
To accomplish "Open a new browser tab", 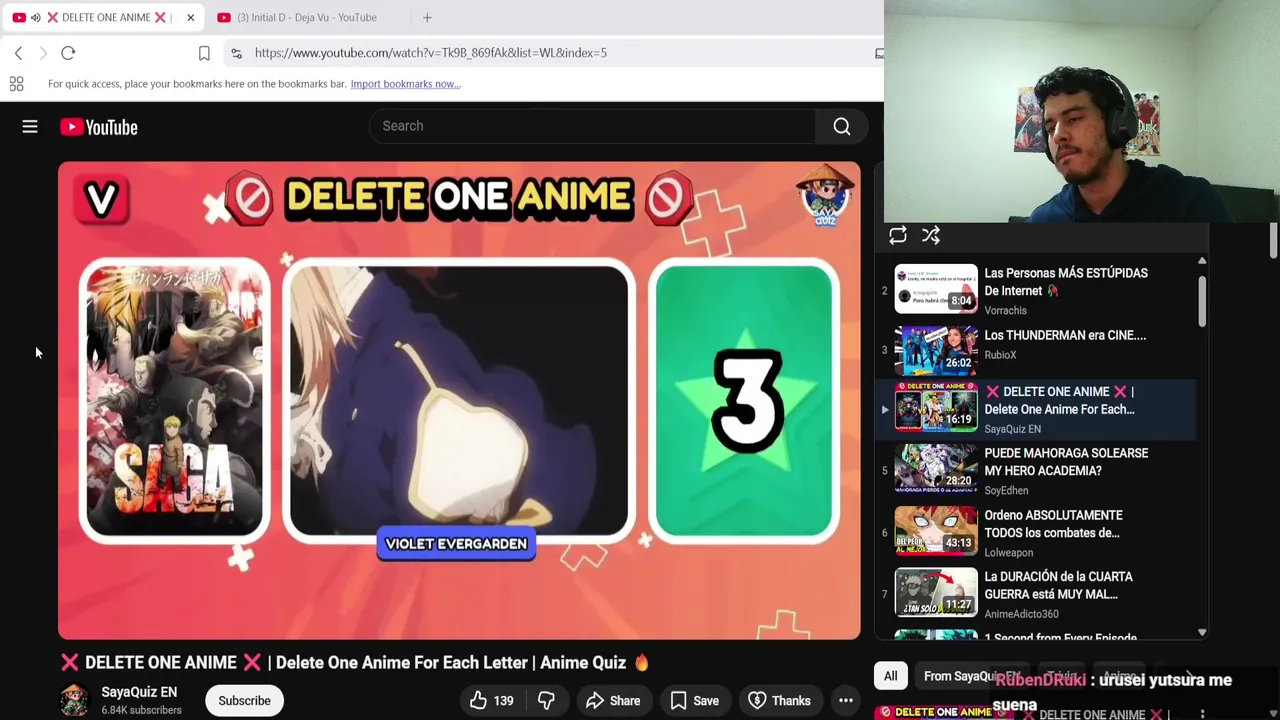I will coord(427,17).
